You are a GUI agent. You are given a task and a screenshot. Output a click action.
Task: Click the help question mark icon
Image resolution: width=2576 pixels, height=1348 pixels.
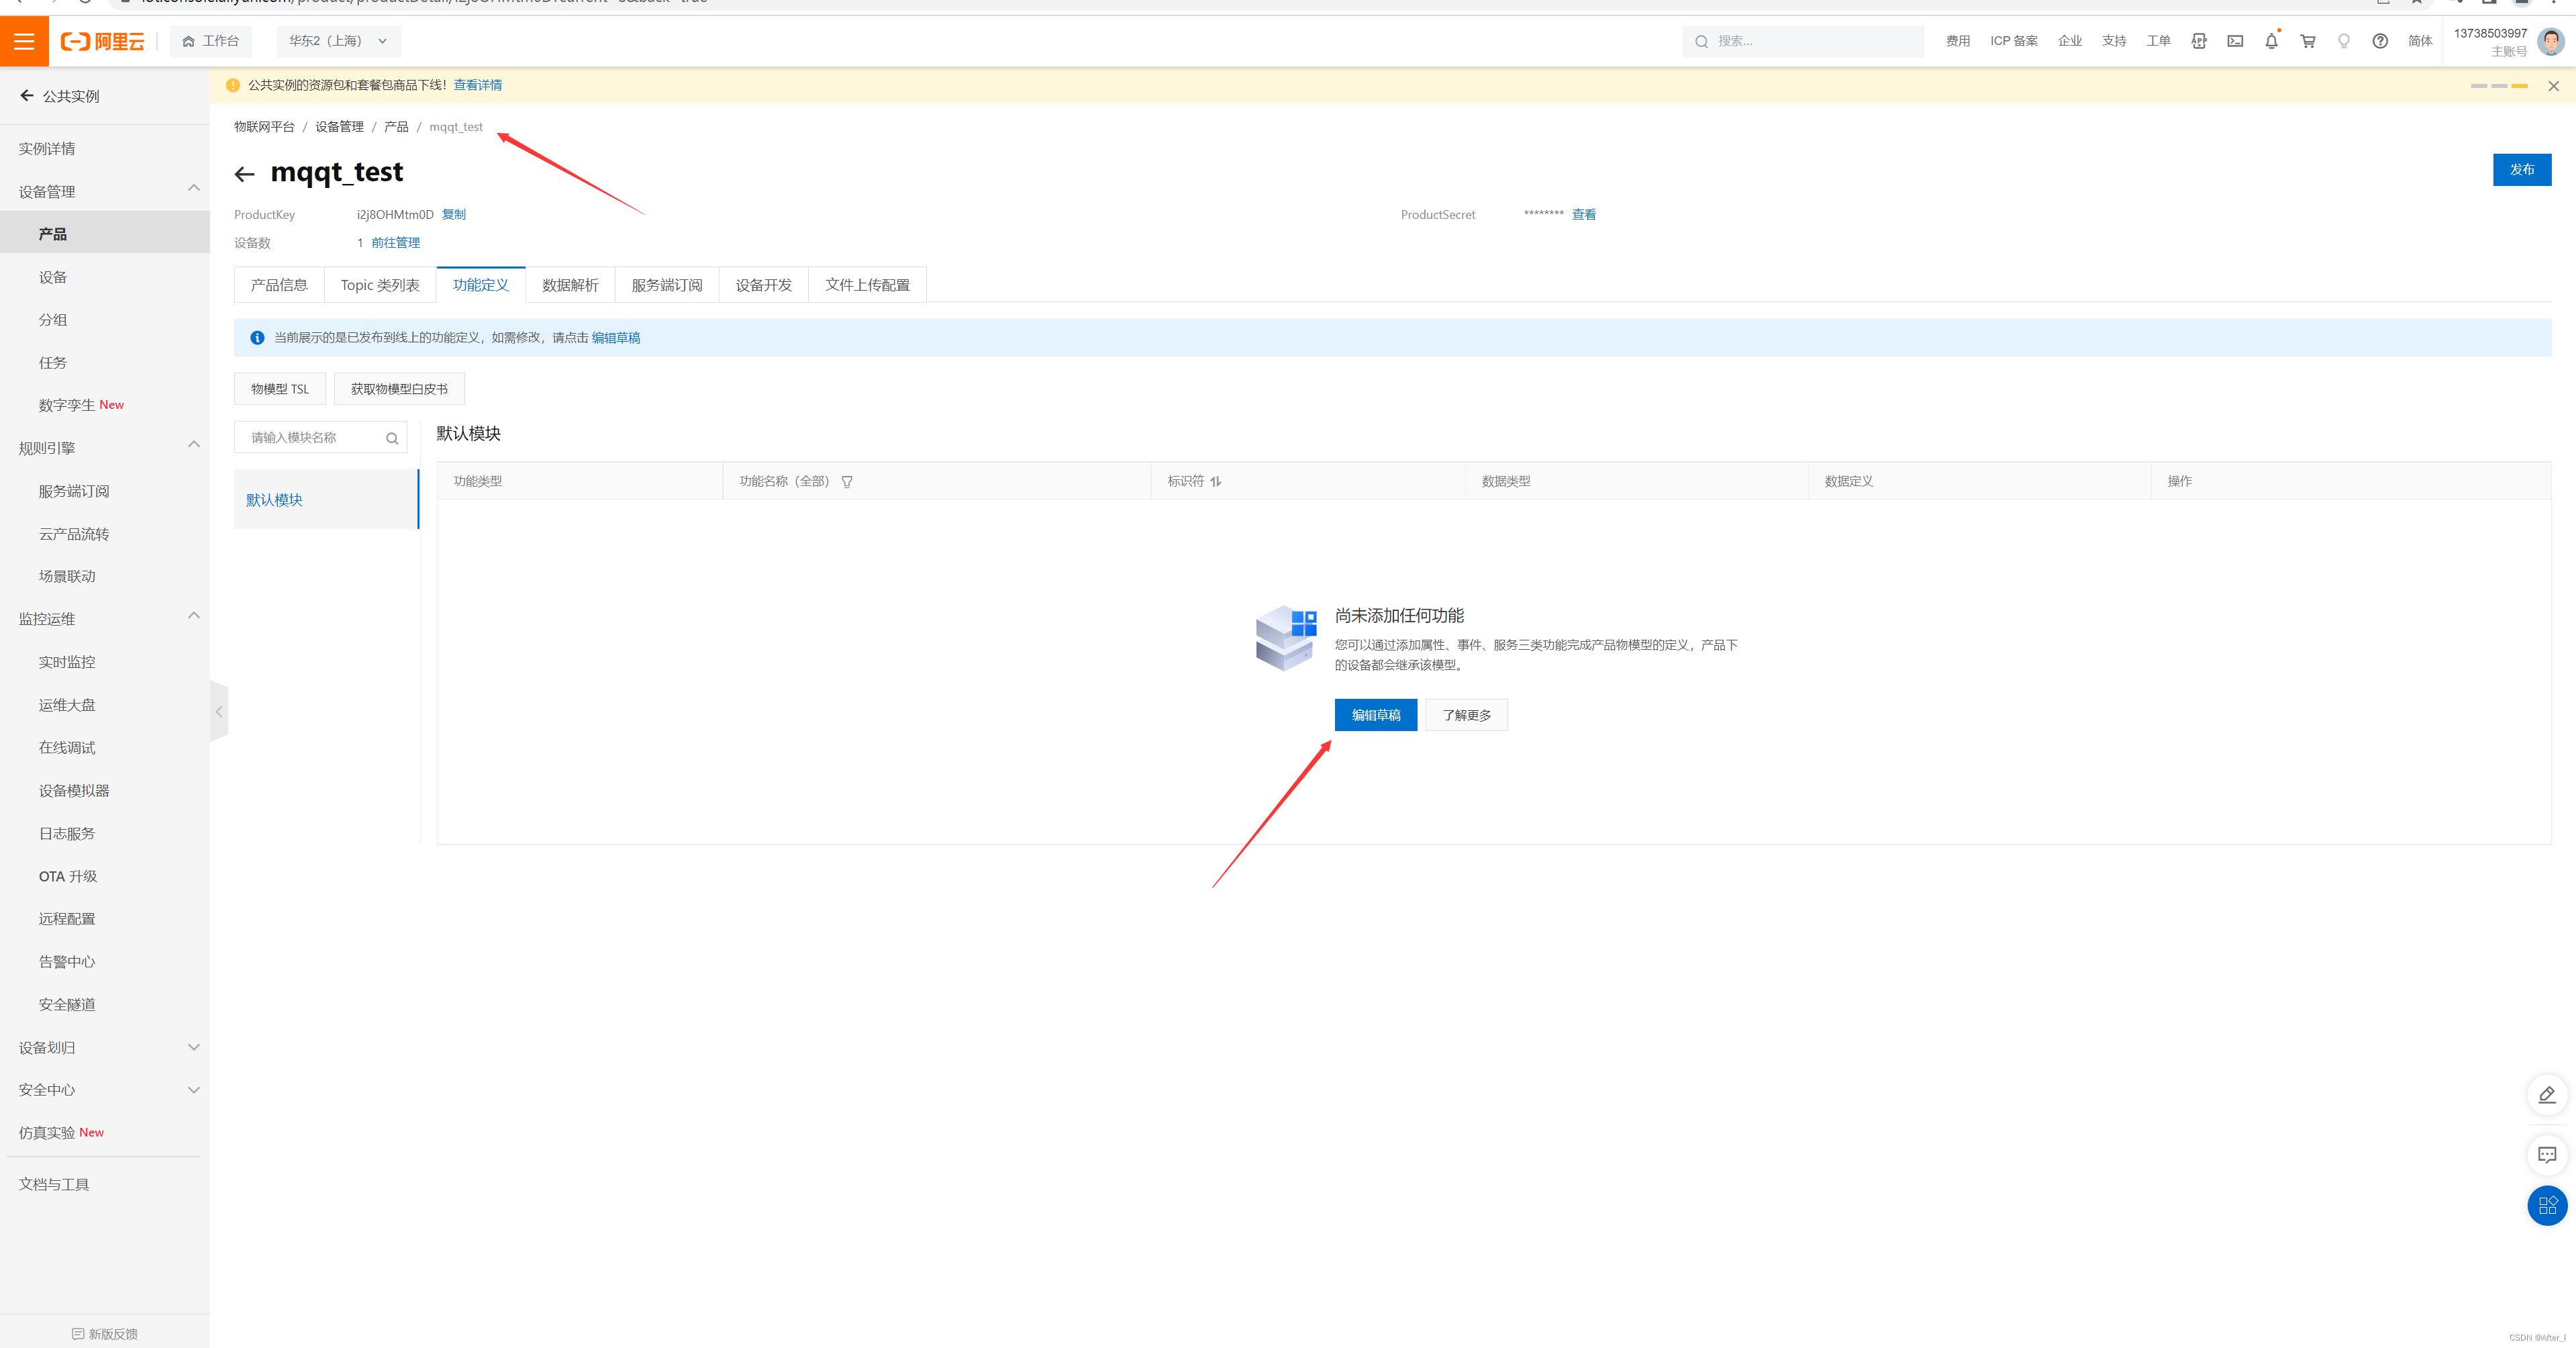tap(2380, 41)
